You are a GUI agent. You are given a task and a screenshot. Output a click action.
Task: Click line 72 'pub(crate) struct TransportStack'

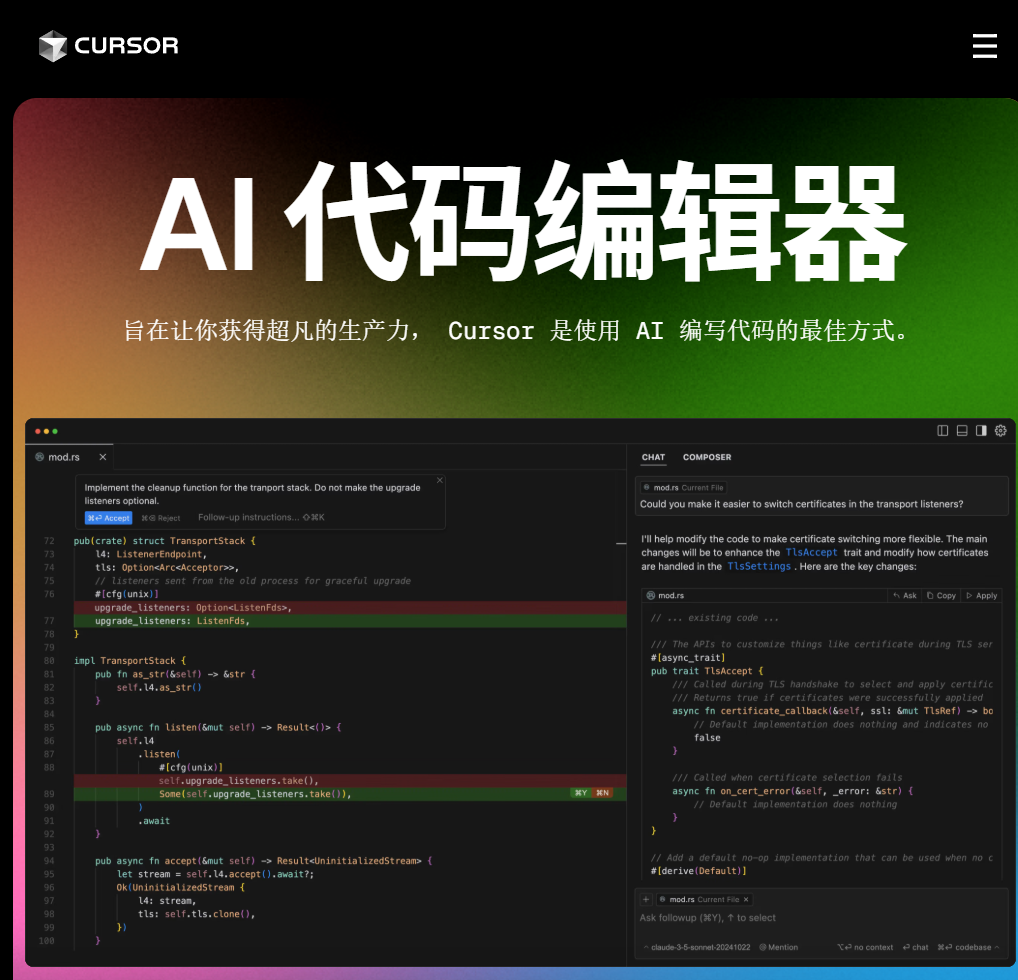[164, 541]
